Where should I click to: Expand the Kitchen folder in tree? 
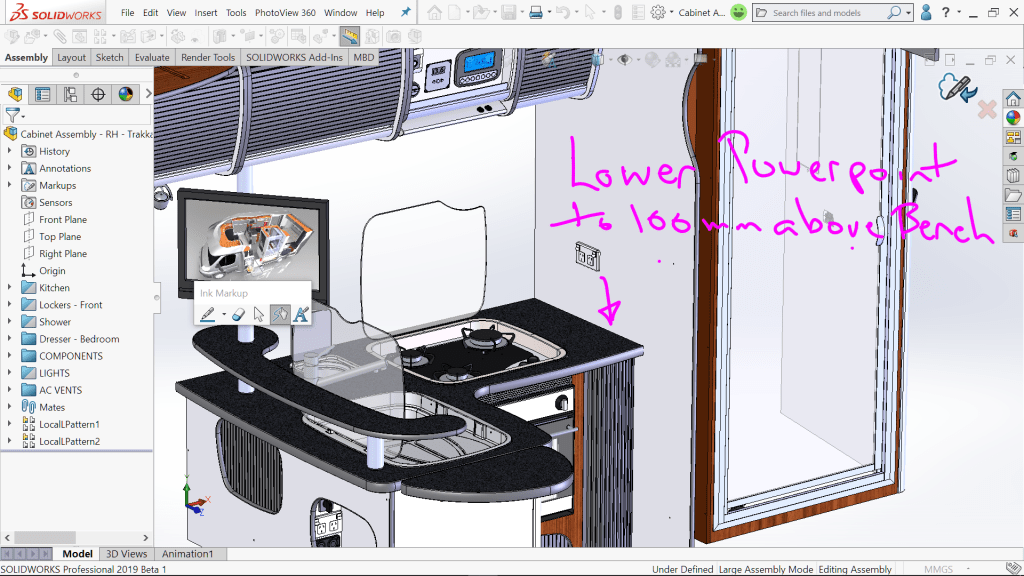point(10,288)
